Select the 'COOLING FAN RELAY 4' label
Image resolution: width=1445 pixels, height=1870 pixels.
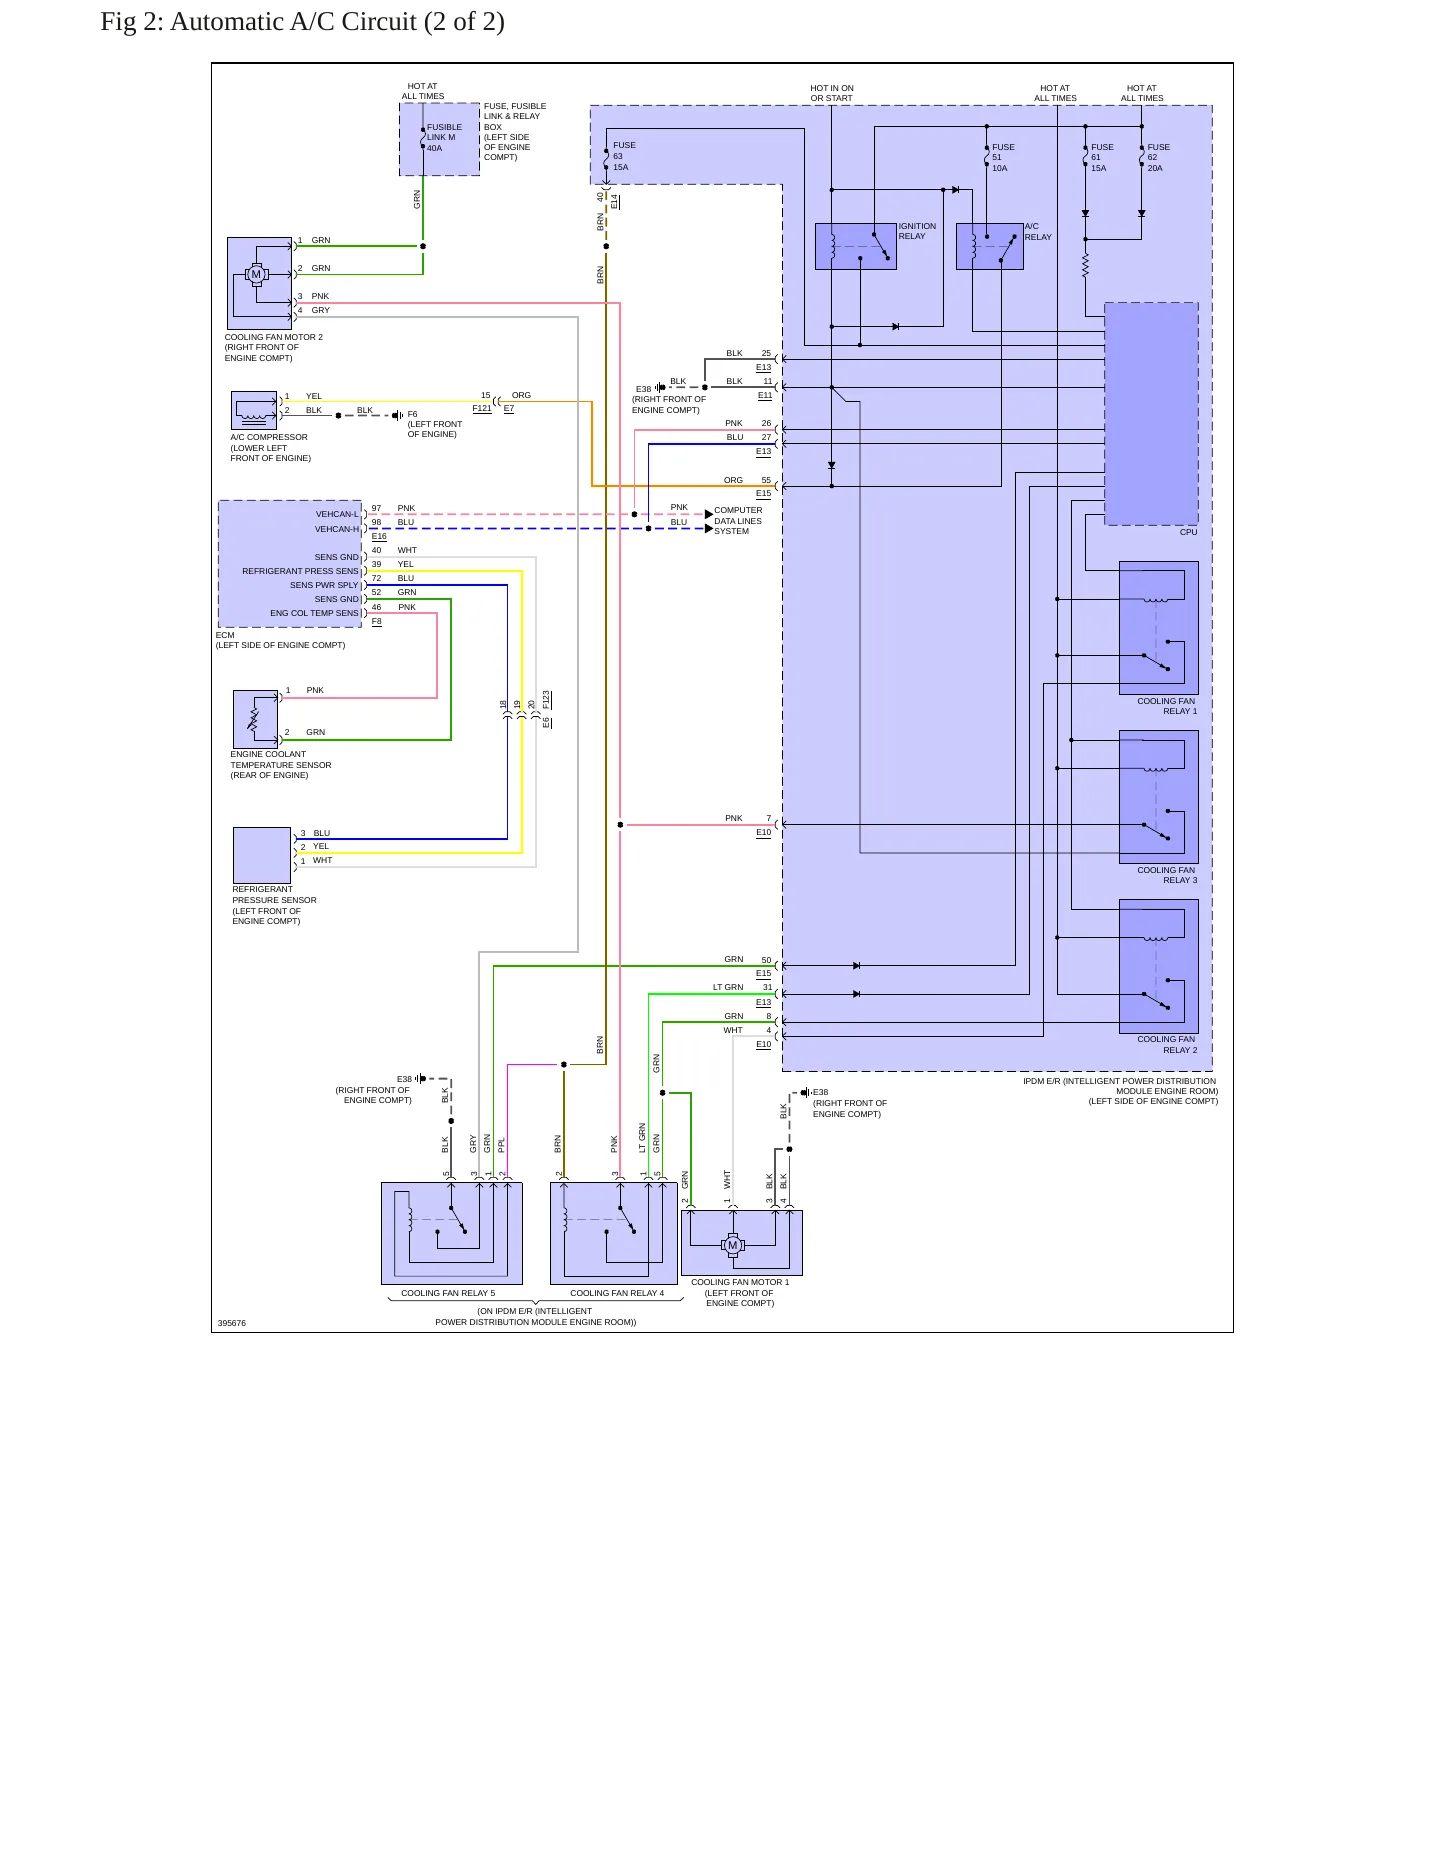coord(617,1293)
